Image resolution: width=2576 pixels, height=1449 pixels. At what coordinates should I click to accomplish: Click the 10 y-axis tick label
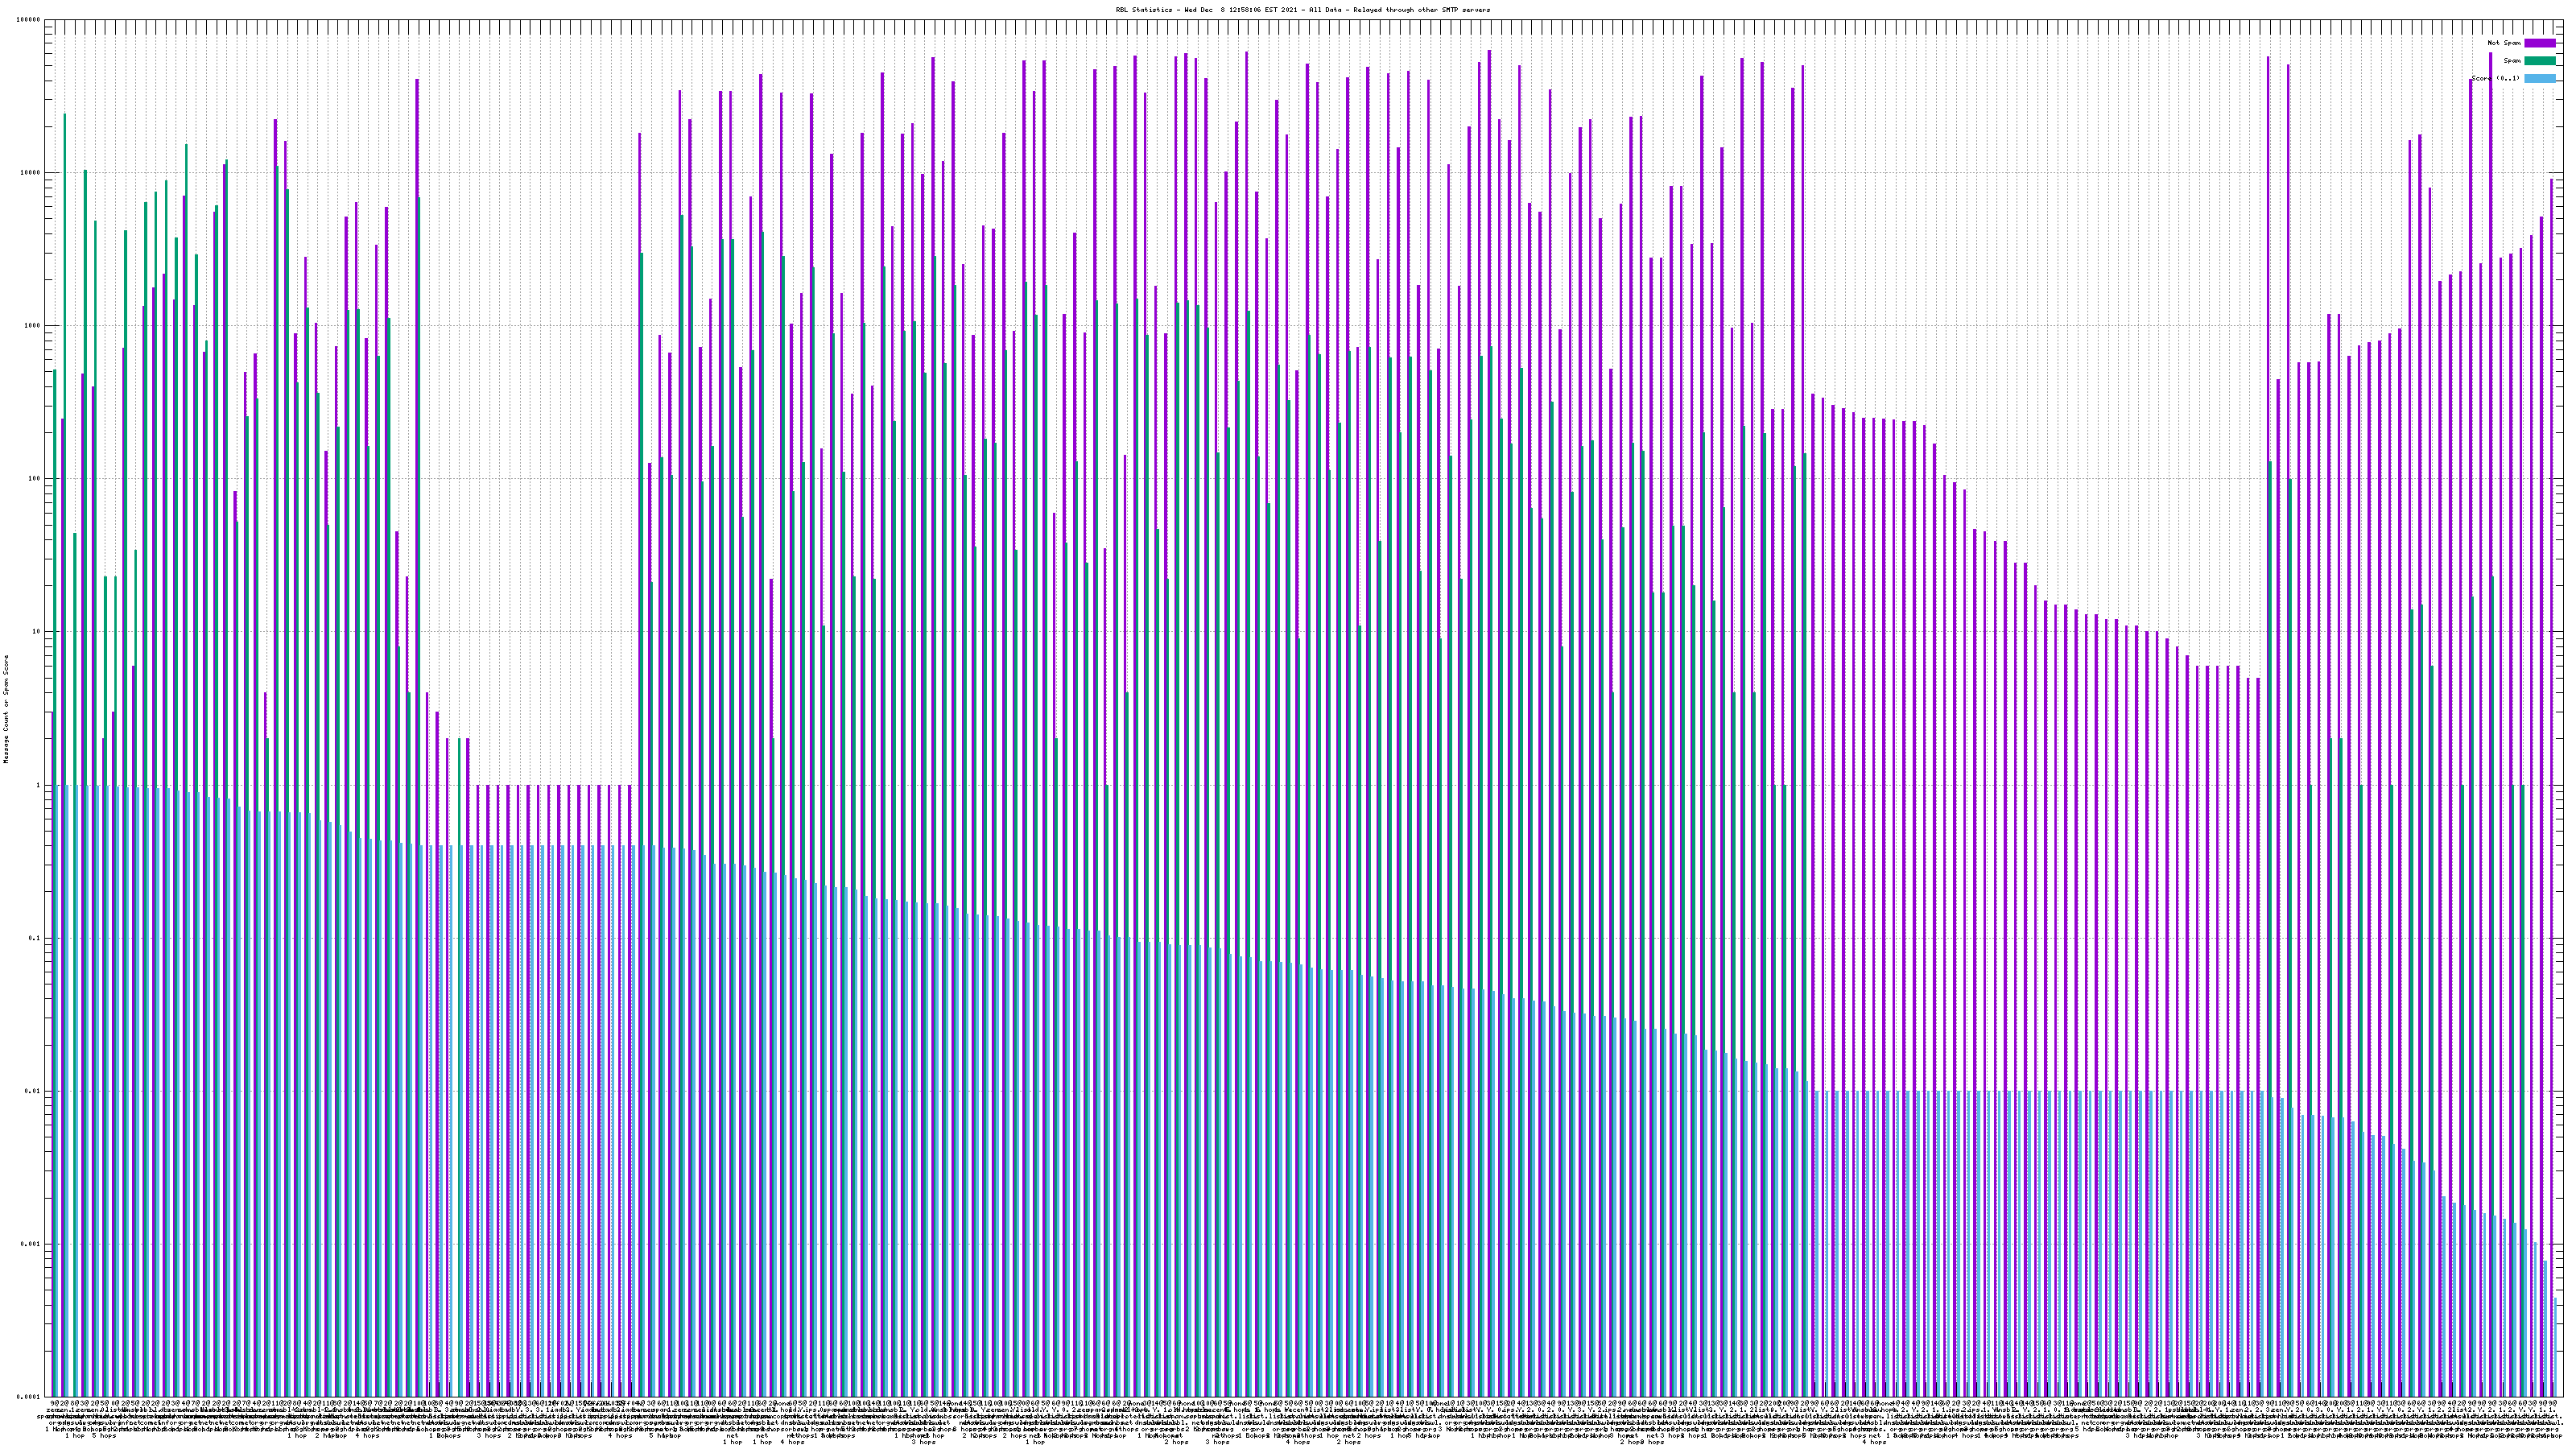tap(37, 632)
